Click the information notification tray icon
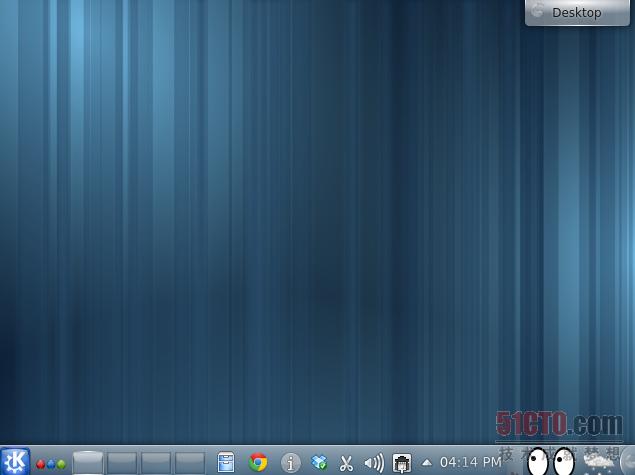635x475 pixels. pyautogui.click(x=290, y=462)
